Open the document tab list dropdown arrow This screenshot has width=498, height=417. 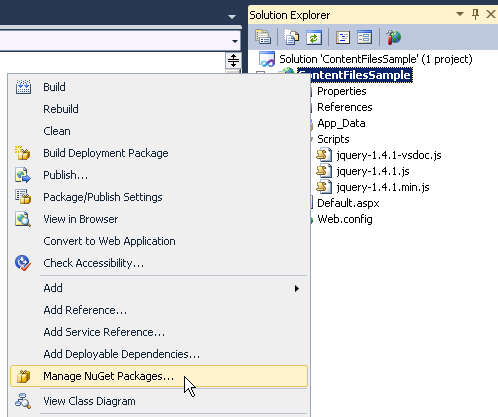[232, 16]
